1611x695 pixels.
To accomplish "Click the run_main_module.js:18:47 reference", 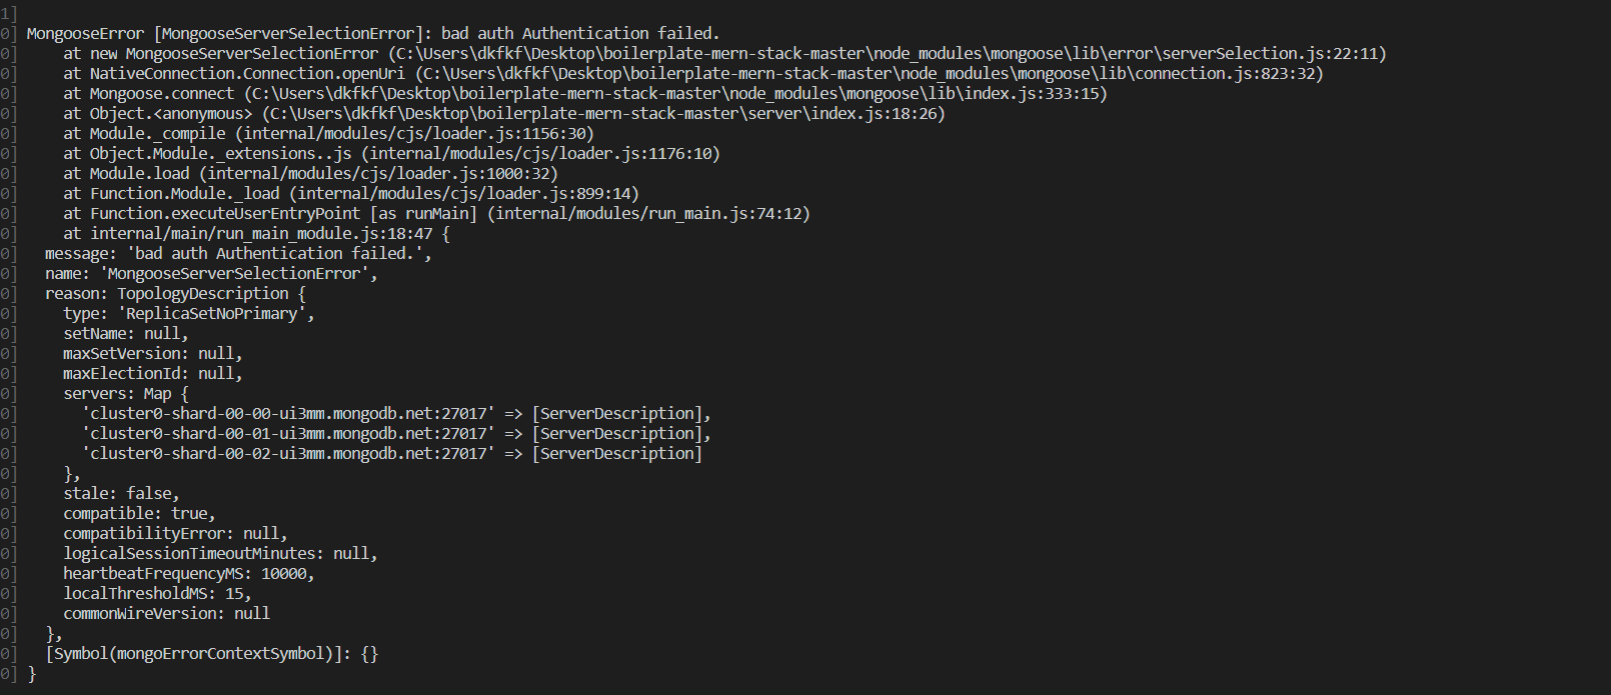I will pos(262,234).
